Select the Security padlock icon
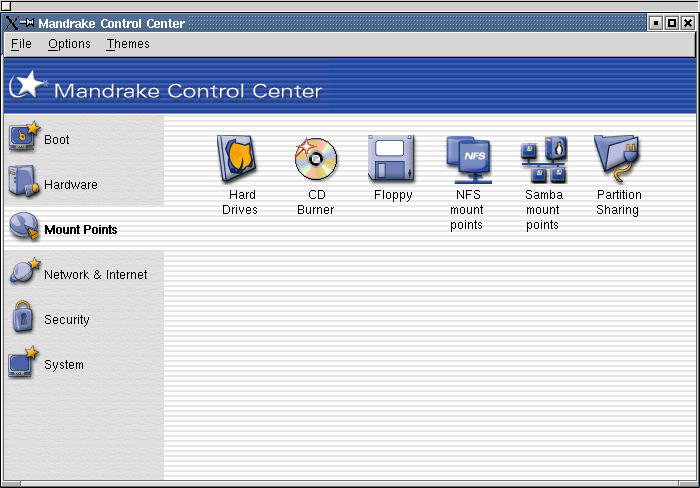The height and width of the screenshot is (488, 700). (x=23, y=317)
